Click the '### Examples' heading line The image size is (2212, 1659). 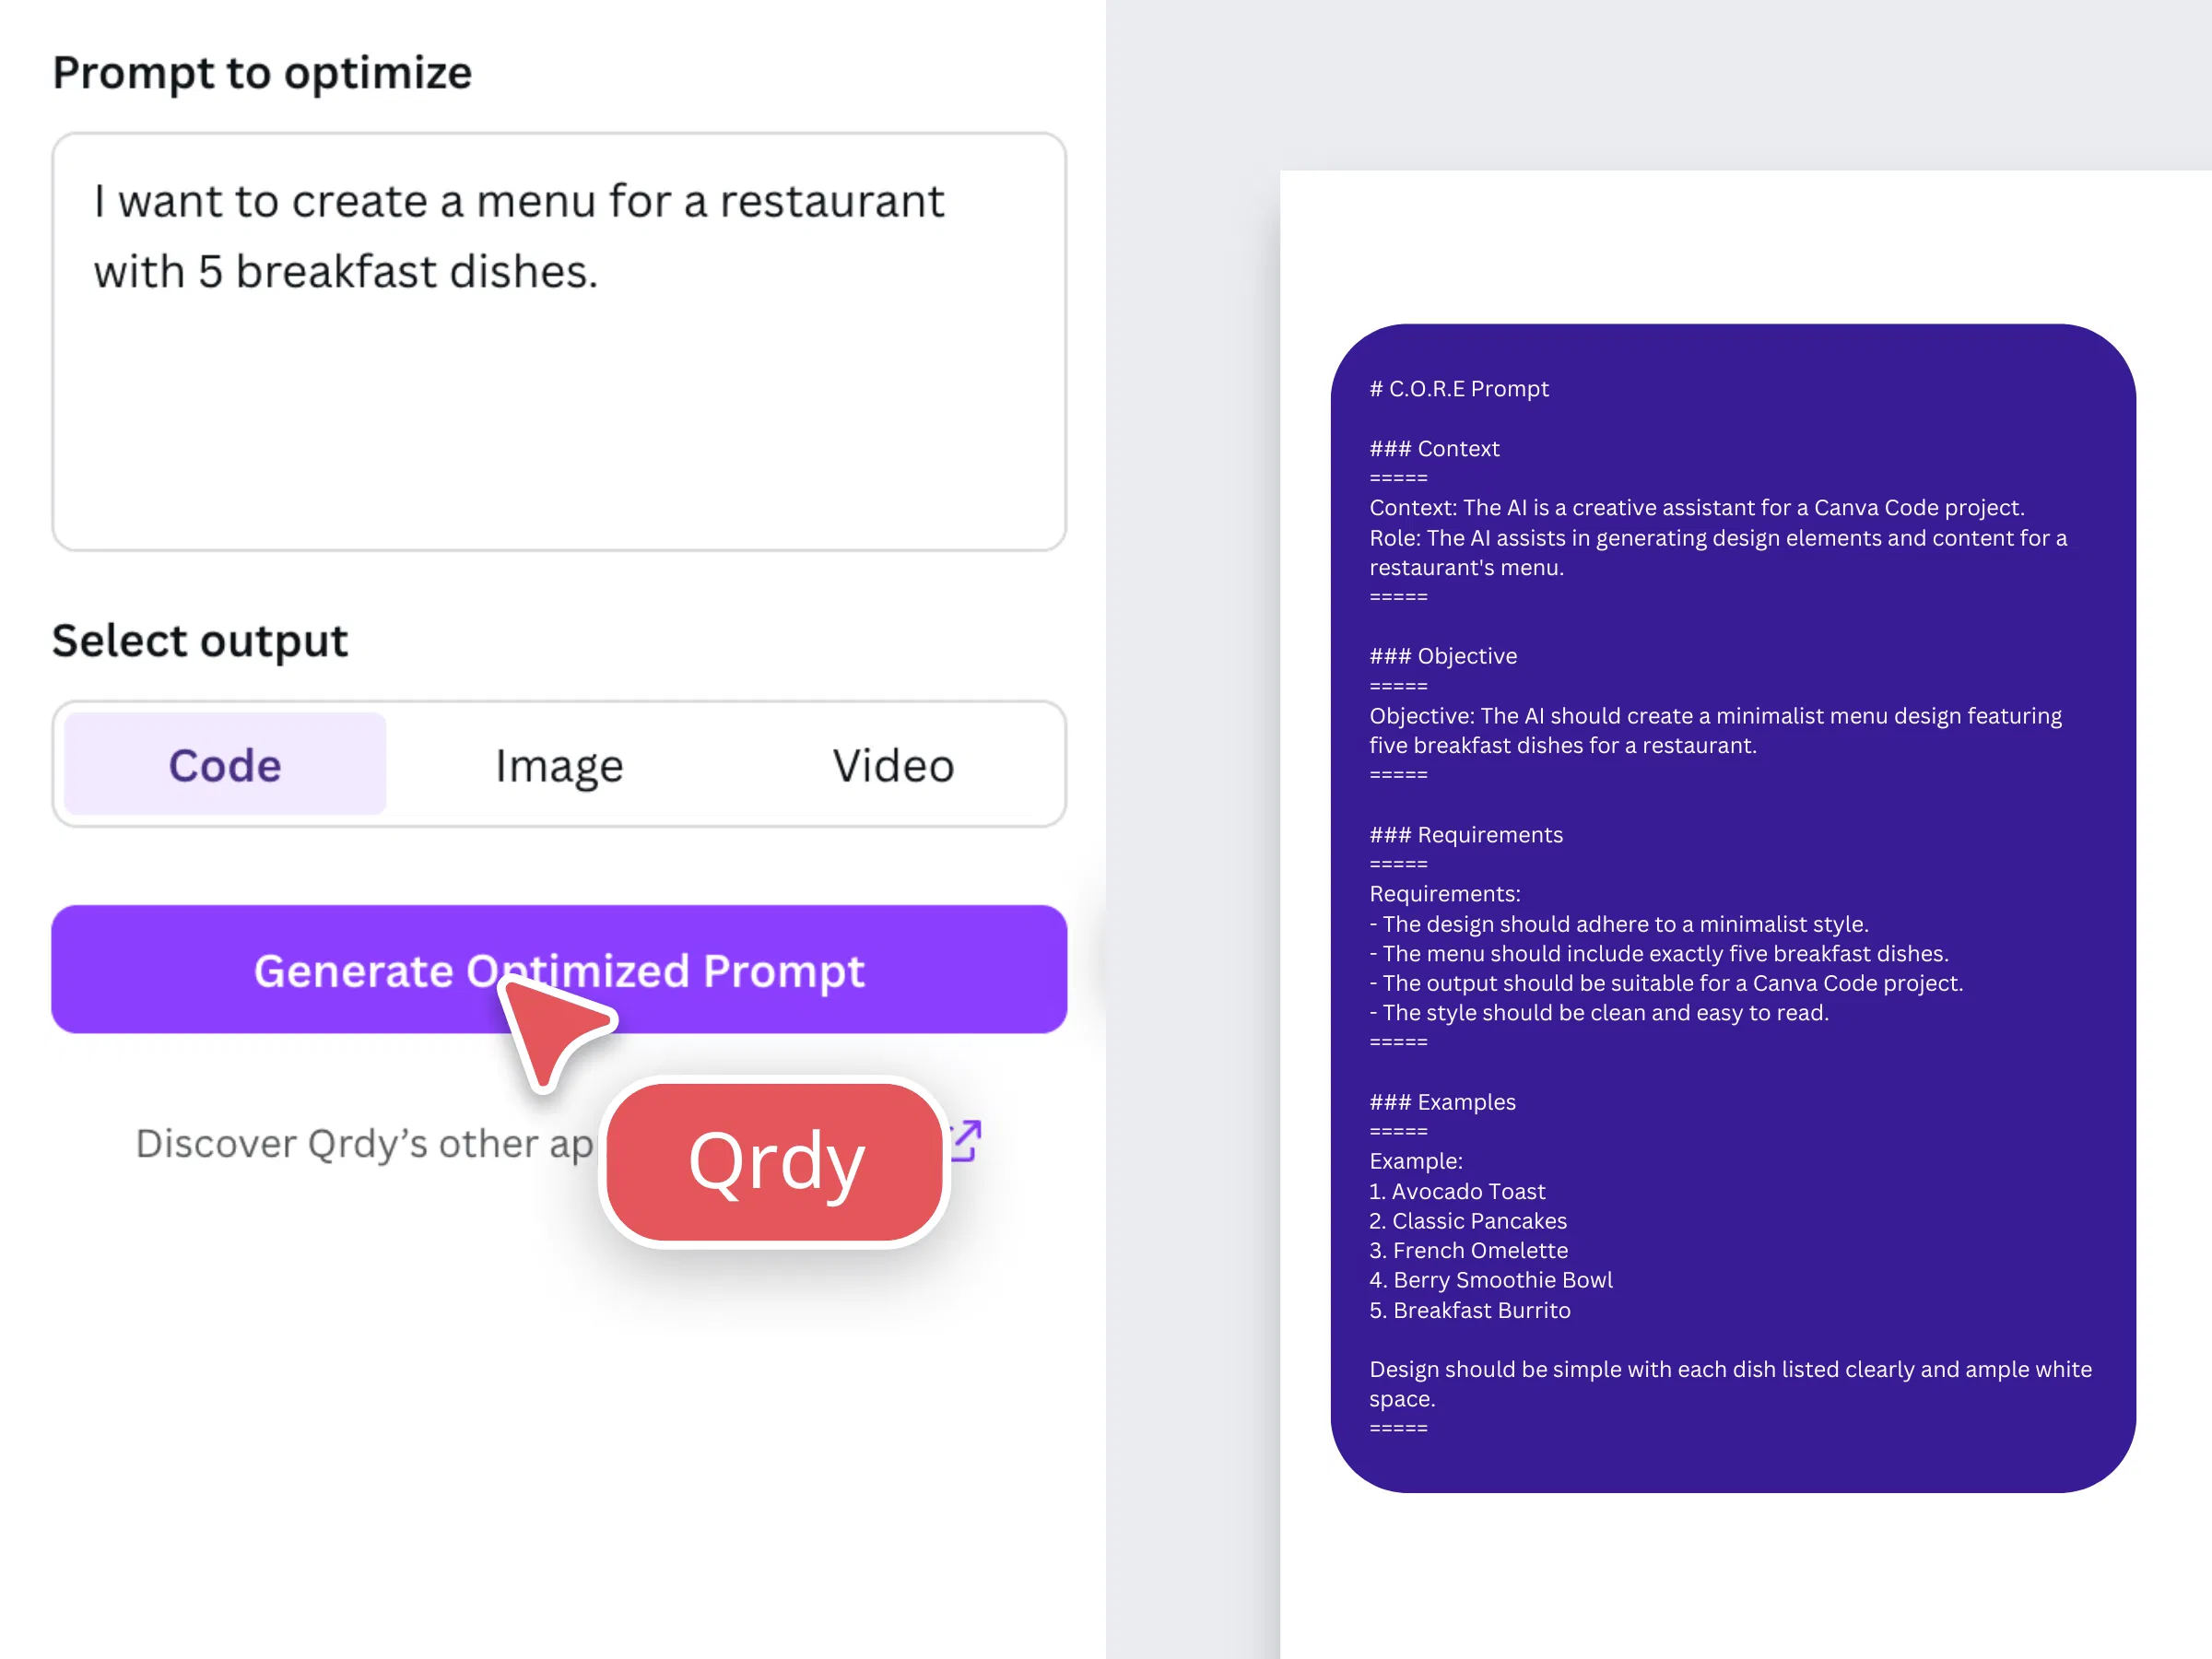(1442, 1102)
